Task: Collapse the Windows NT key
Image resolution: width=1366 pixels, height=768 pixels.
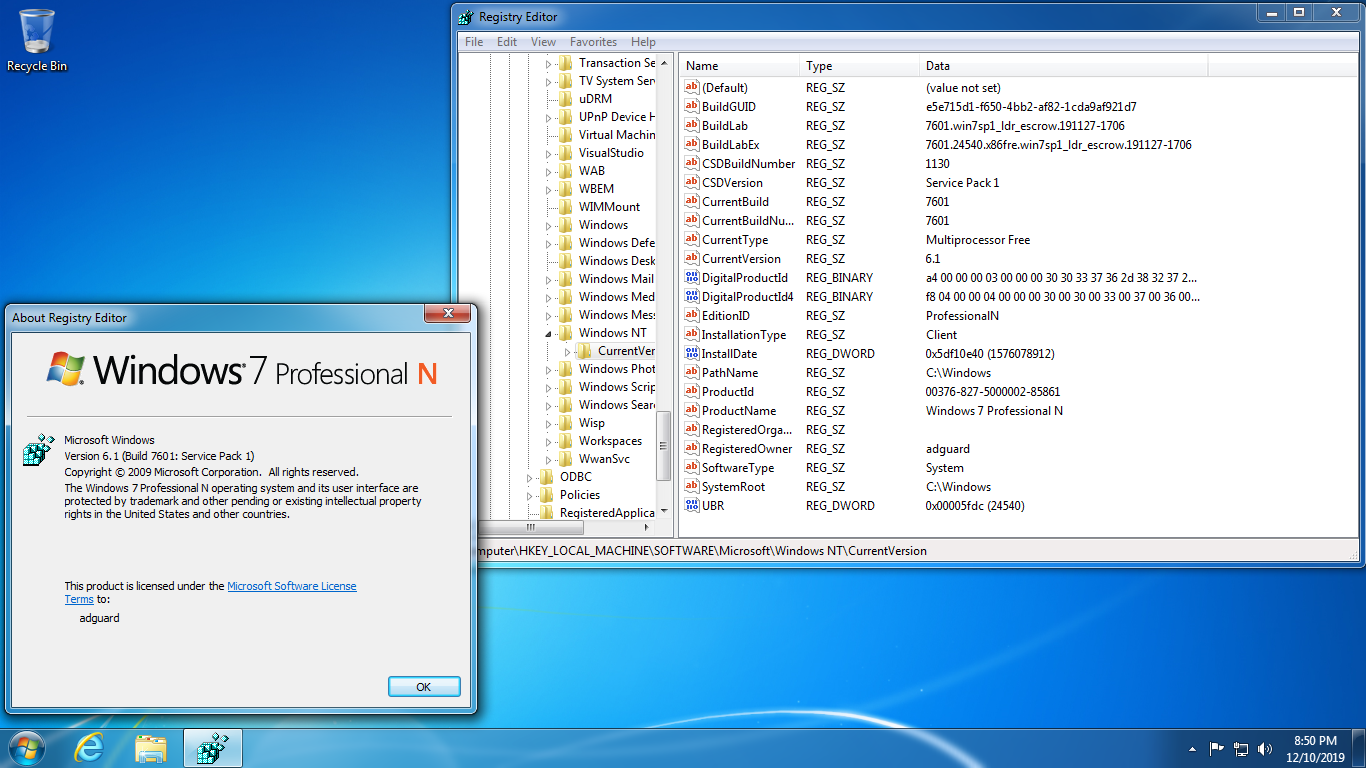Action: tap(549, 333)
